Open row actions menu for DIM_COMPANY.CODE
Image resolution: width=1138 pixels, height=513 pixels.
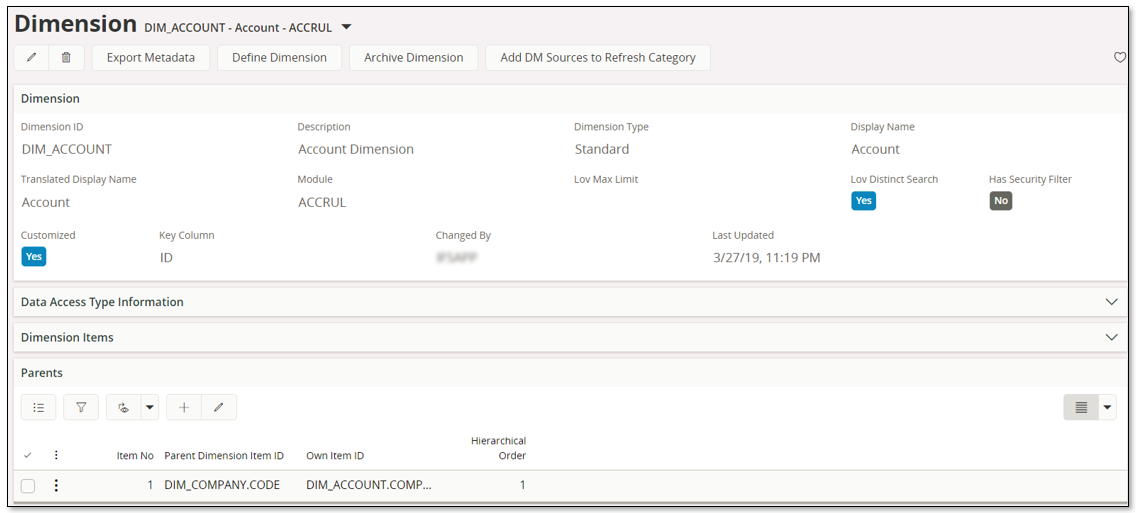click(56, 486)
